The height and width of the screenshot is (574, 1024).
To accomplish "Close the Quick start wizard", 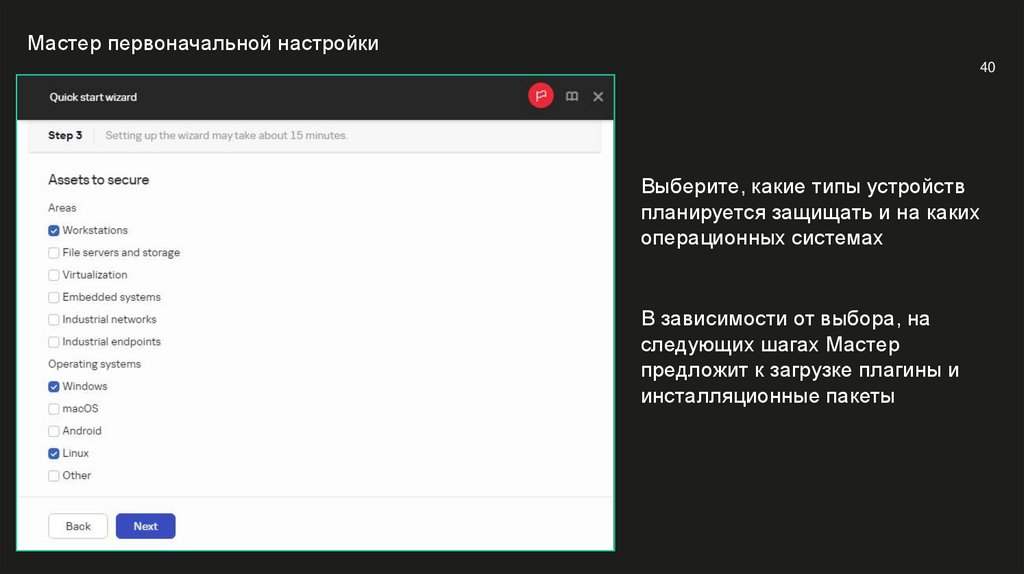I will [598, 97].
